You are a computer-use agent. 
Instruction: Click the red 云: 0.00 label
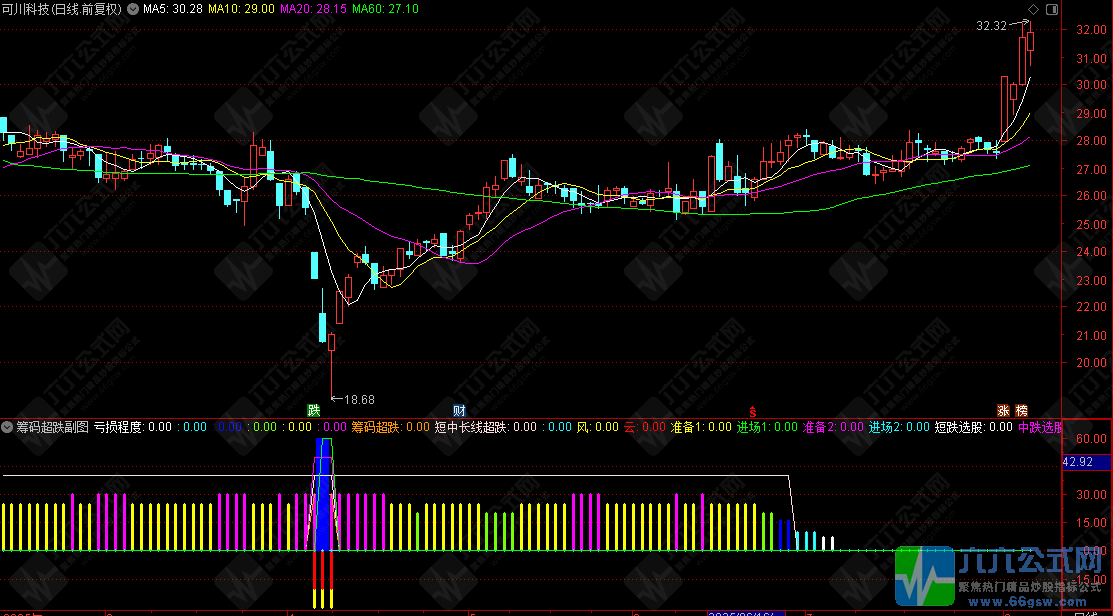[x=645, y=427]
